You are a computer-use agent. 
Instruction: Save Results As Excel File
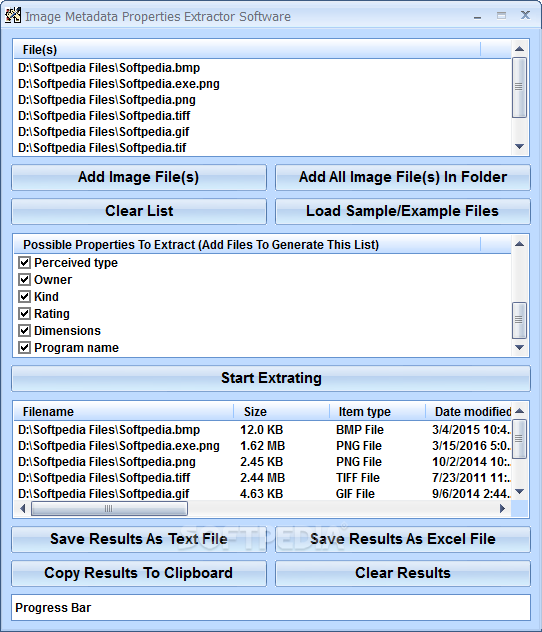click(403, 539)
